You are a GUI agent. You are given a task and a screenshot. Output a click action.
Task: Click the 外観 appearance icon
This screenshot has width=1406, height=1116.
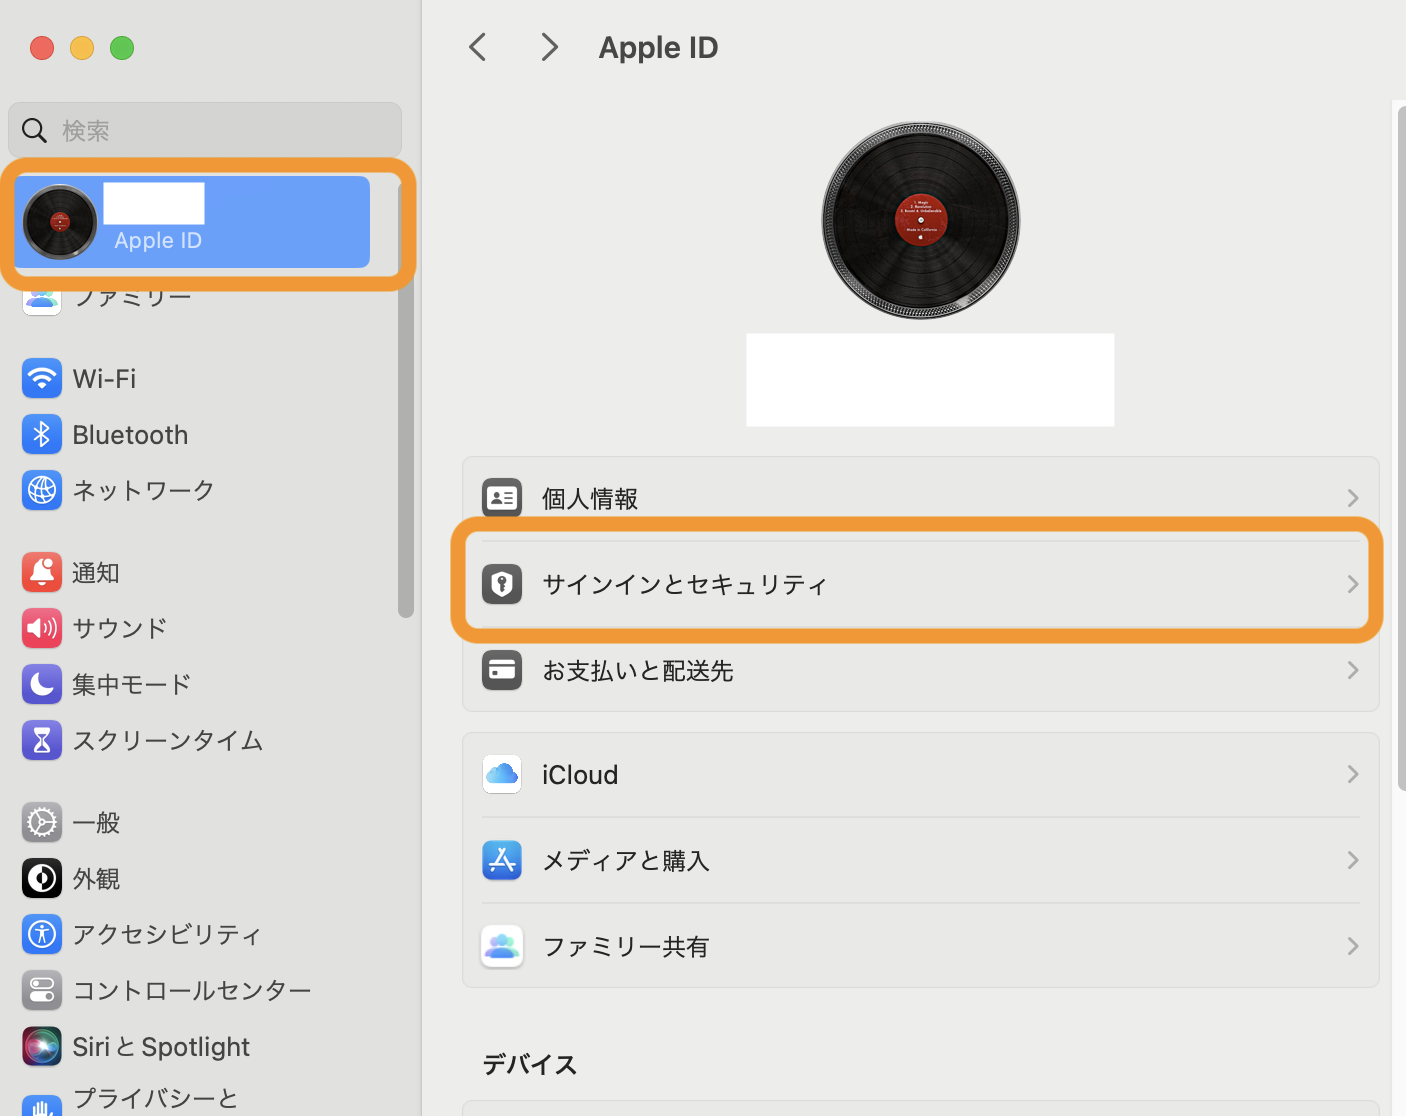tap(42, 879)
